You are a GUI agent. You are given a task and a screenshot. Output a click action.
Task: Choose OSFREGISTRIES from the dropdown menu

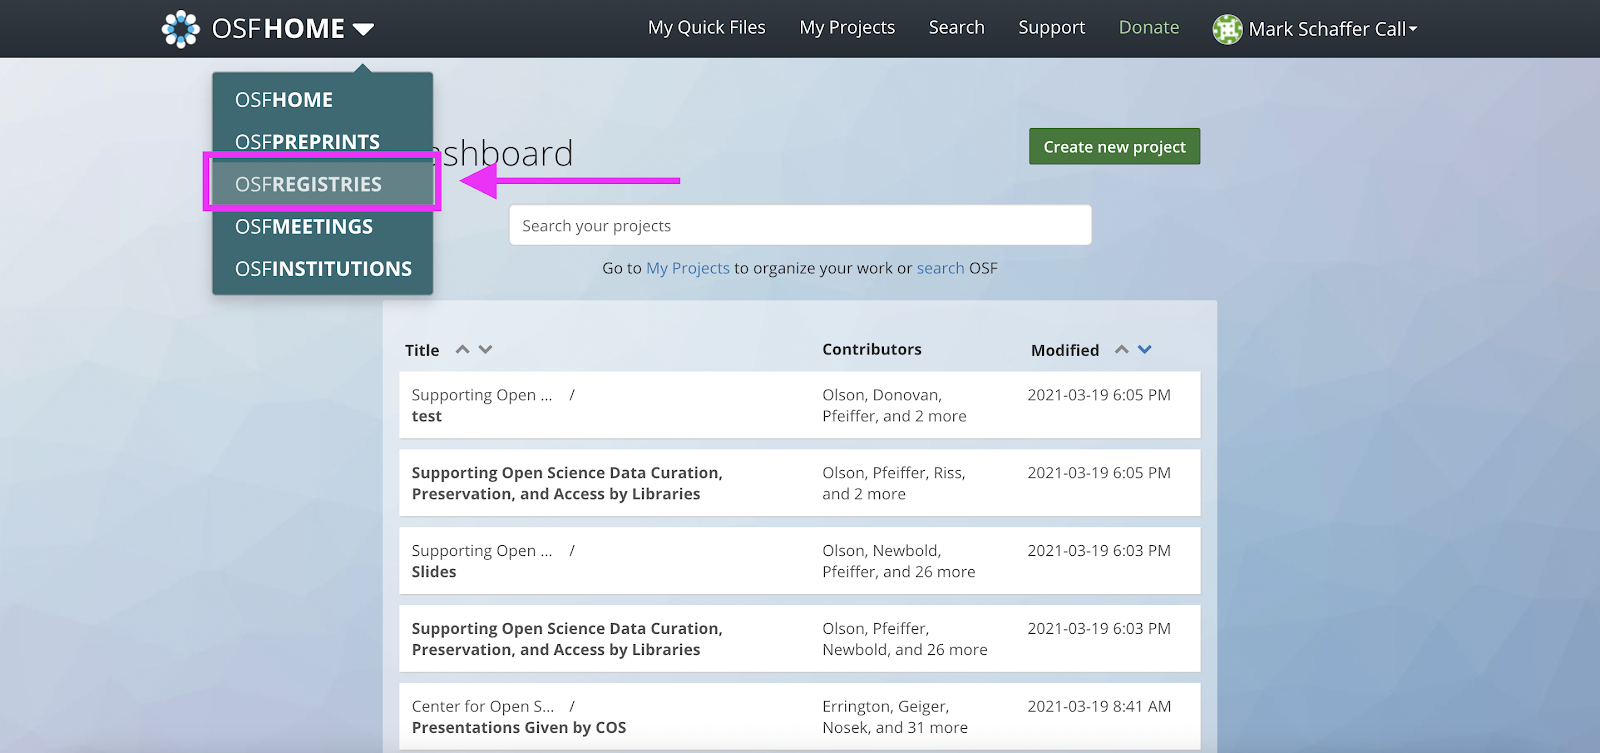(x=322, y=184)
